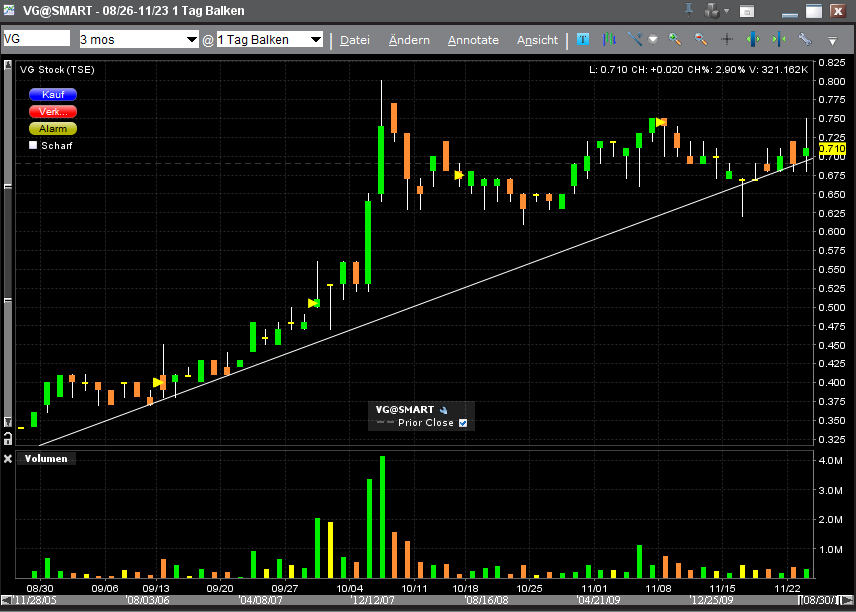
Task: Maximize the chart window
Action: coord(813,11)
